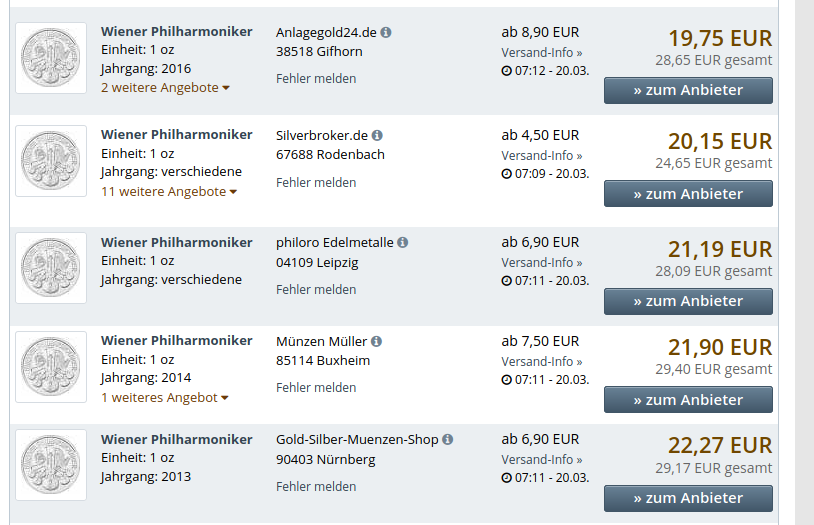Click coin image in Silverbroker.de row

pos(51,161)
